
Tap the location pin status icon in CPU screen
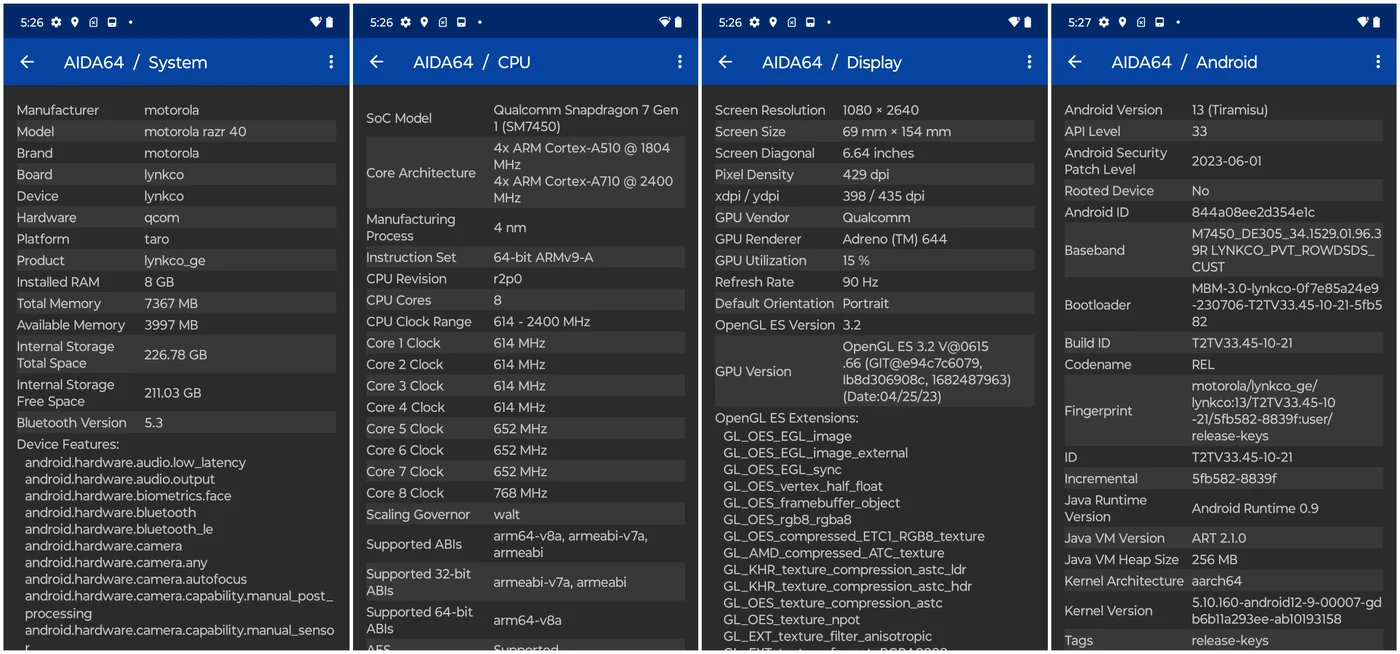coord(423,22)
